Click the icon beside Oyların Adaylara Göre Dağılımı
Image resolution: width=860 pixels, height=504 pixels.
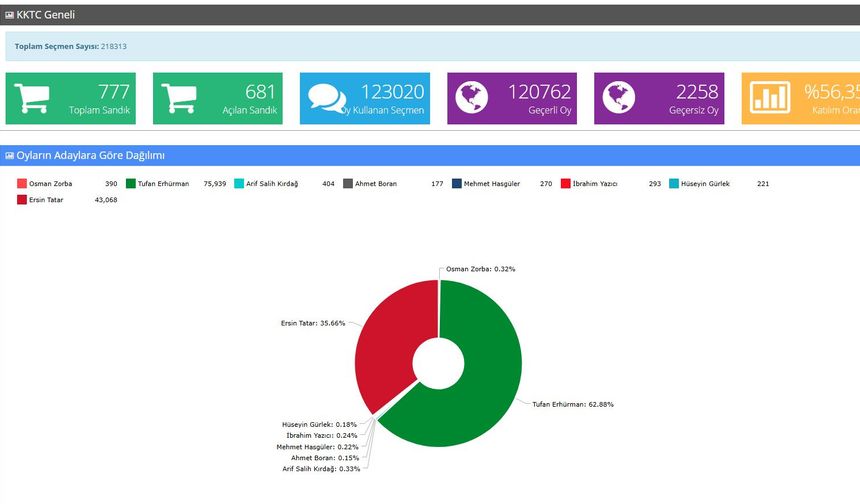coord(9,156)
